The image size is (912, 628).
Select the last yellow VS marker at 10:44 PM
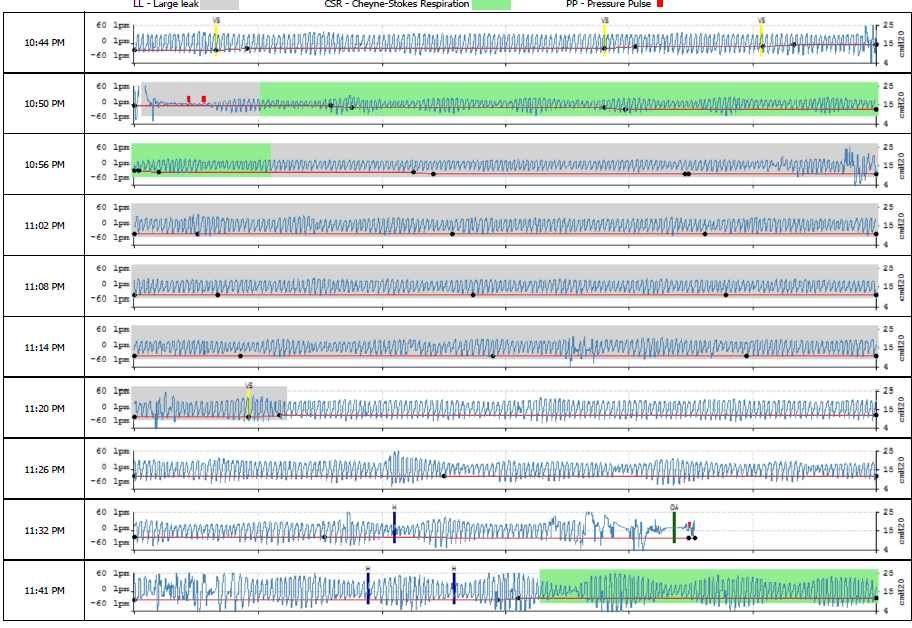(761, 40)
